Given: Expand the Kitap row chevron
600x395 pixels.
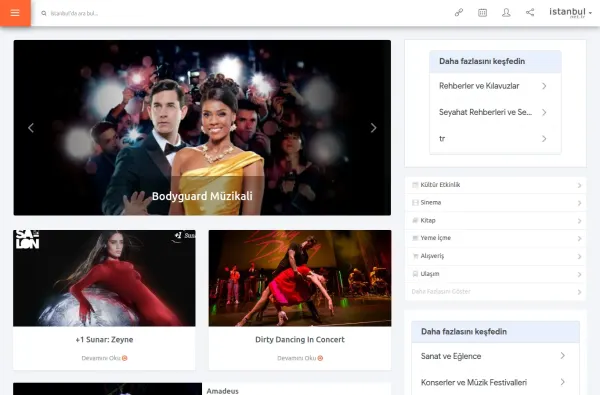Looking at the screenshot, I should click(x=579, y=221).
